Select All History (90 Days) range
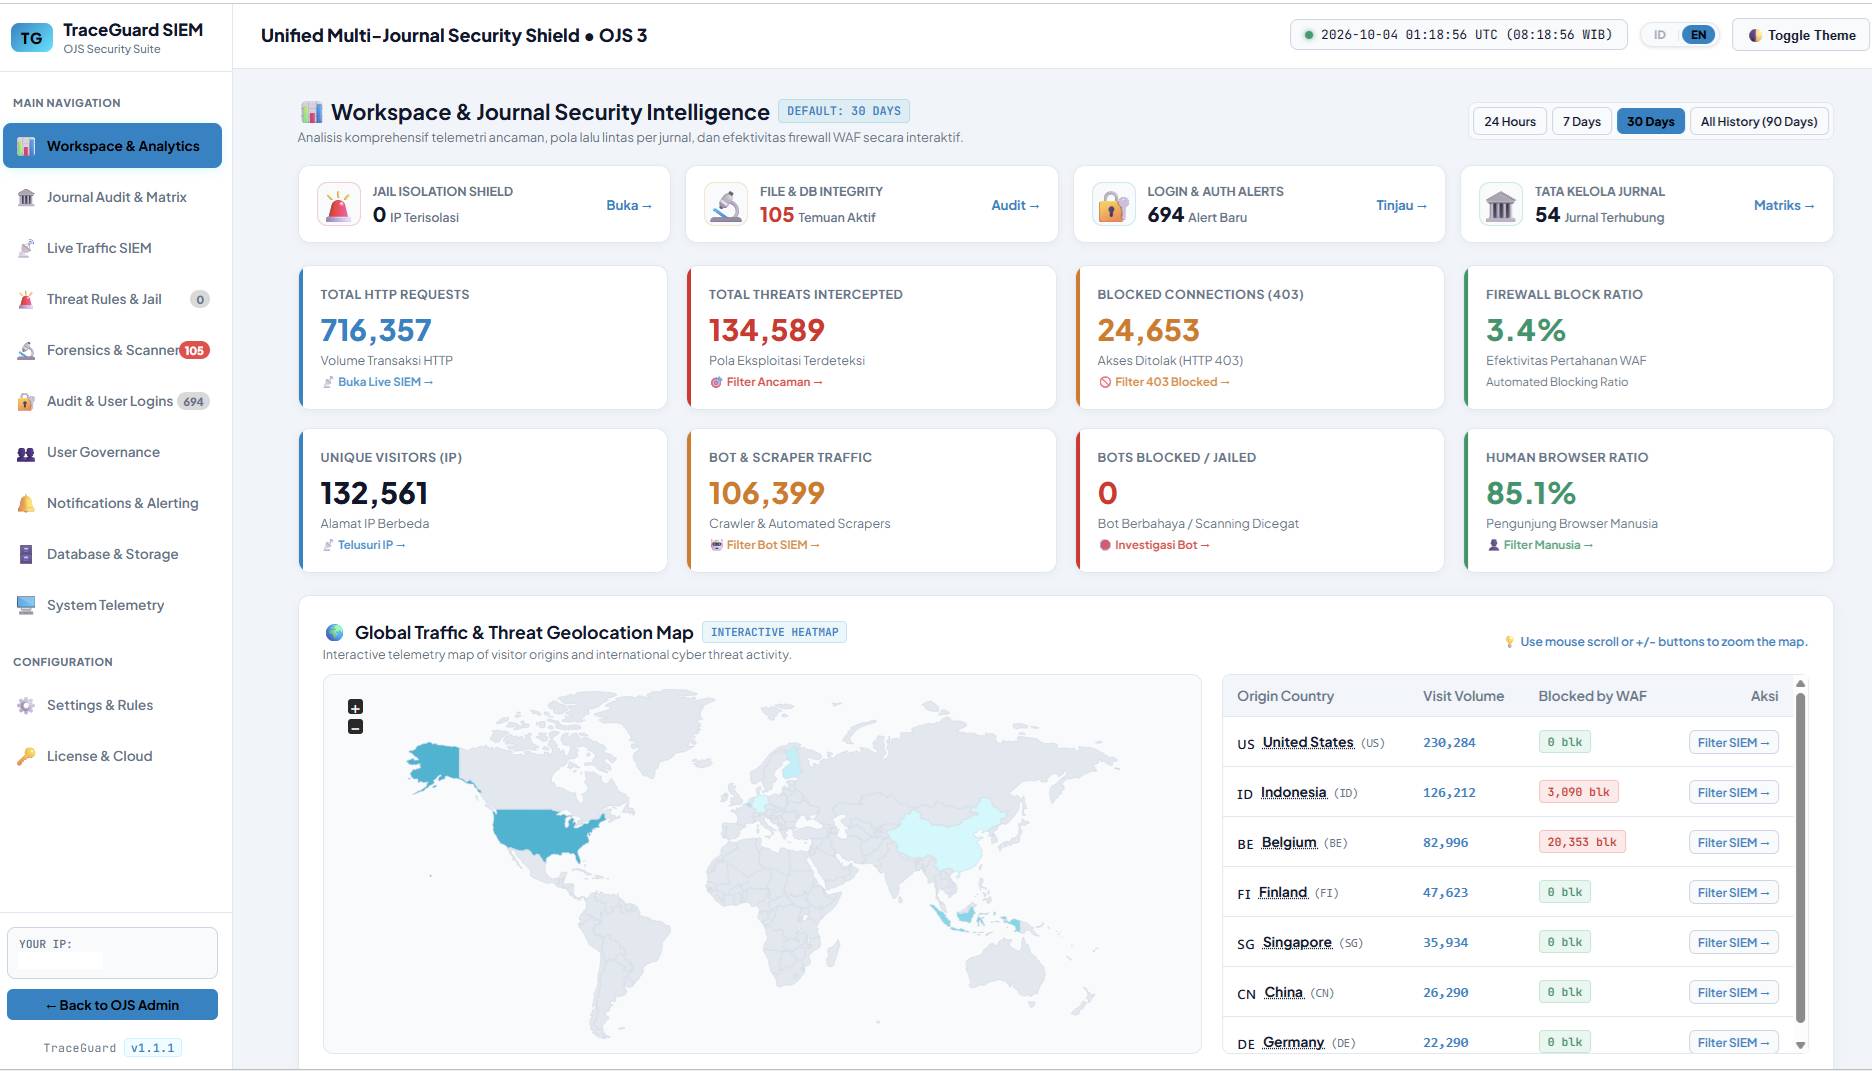The image size is (1872, 1071). [1759, 122]
